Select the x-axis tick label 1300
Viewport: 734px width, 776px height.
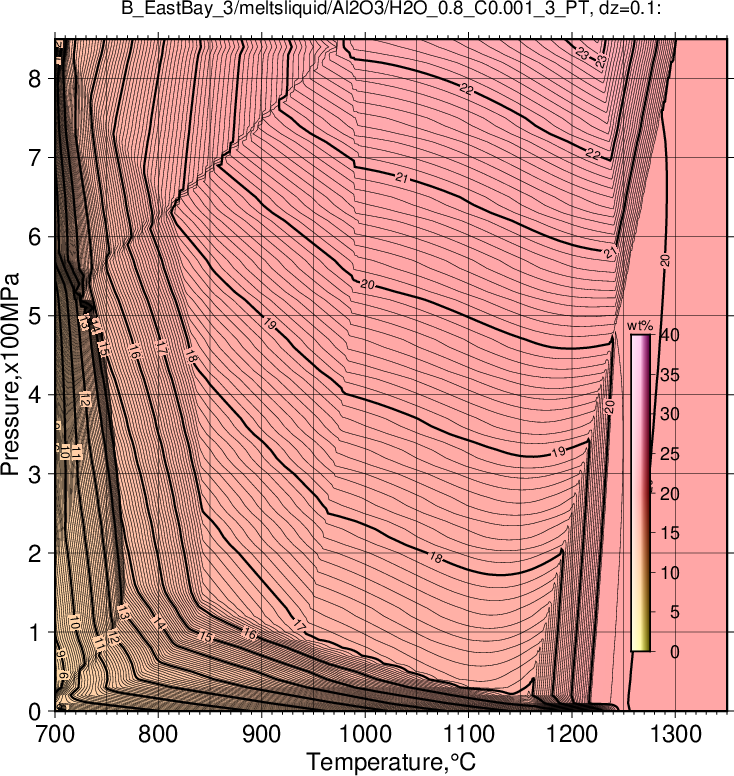(x=675, y=734)
